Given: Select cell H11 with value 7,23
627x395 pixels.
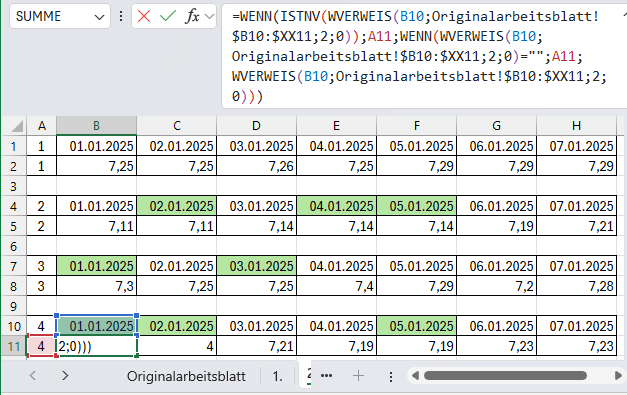Looking at the screenshot, I should tap(577, 346).
